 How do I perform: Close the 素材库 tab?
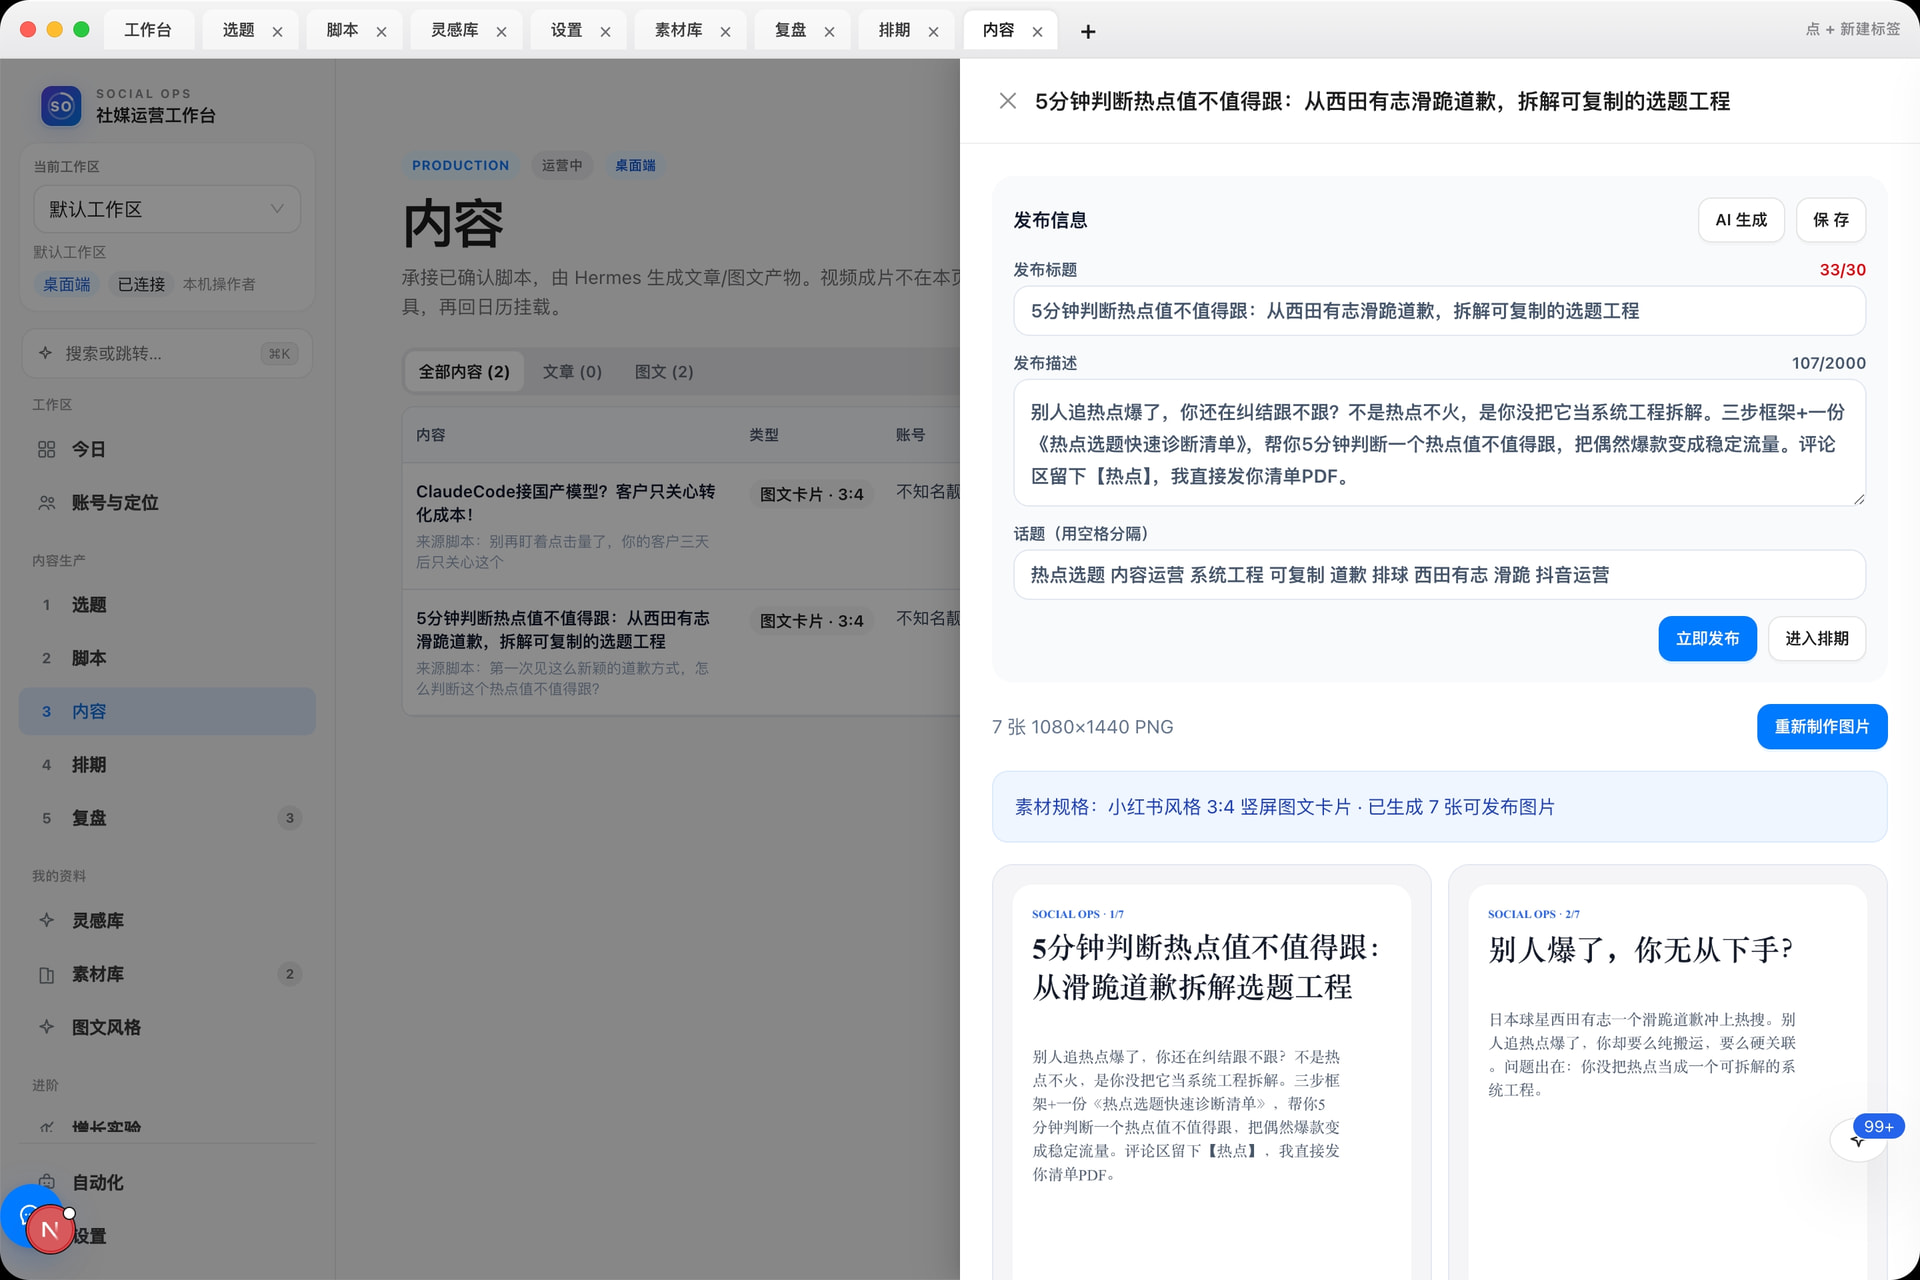click(x=725, y=32)
